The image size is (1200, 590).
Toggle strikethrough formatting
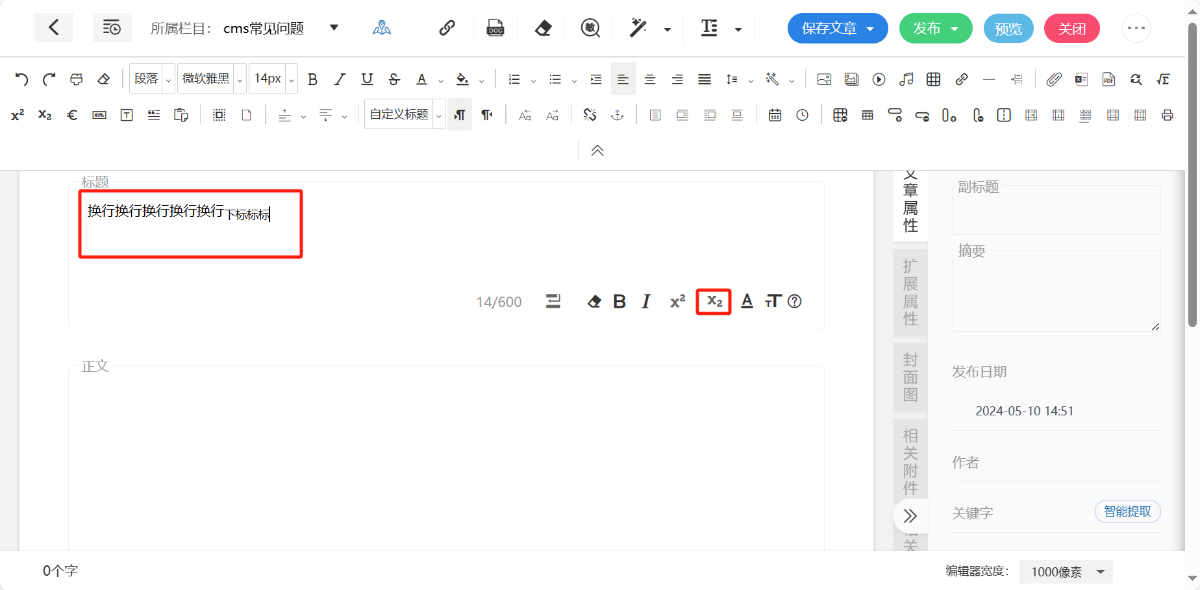coord(394,79)
